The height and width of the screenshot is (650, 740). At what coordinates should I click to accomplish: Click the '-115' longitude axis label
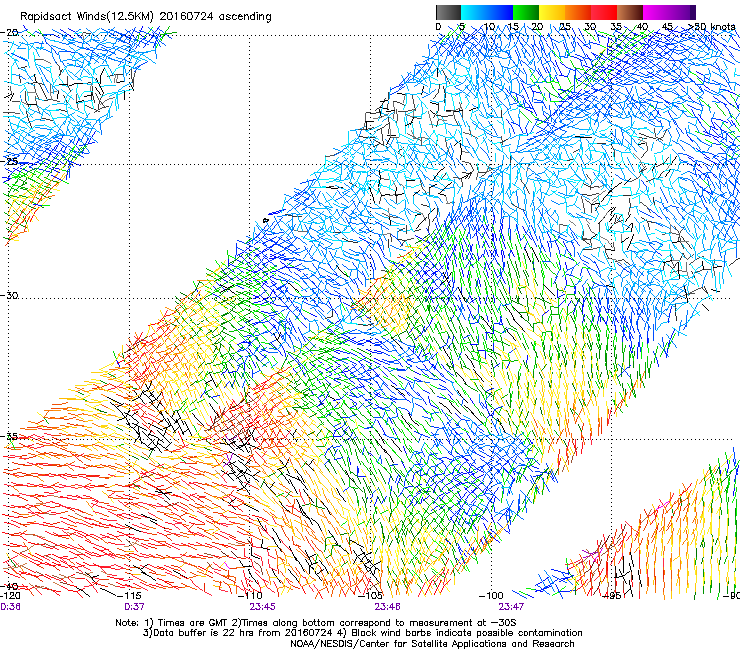129,596
